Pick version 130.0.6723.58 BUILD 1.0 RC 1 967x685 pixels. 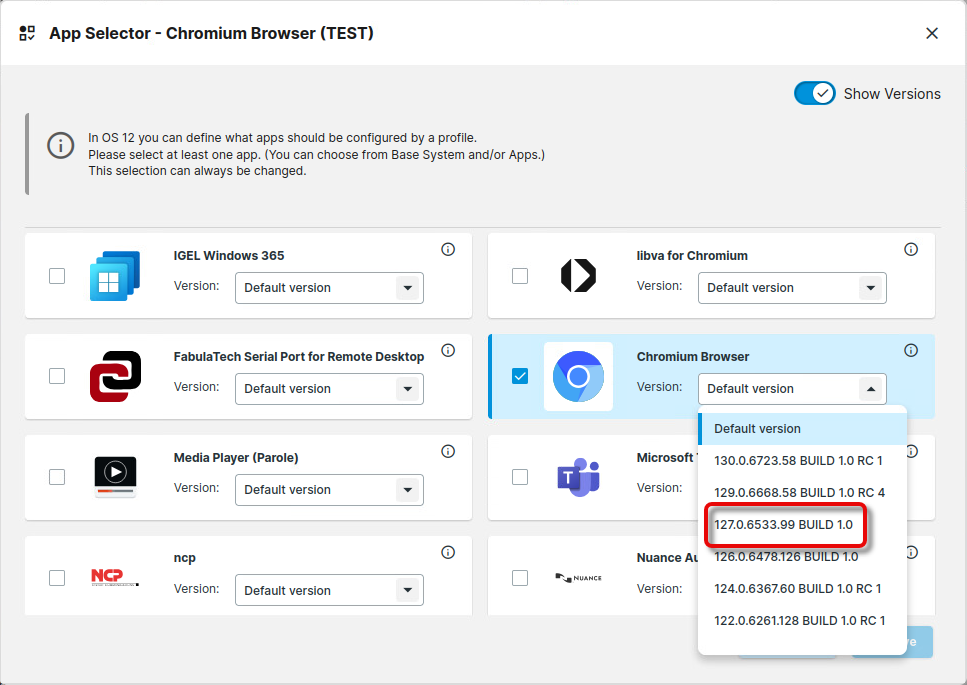(798, 461)
